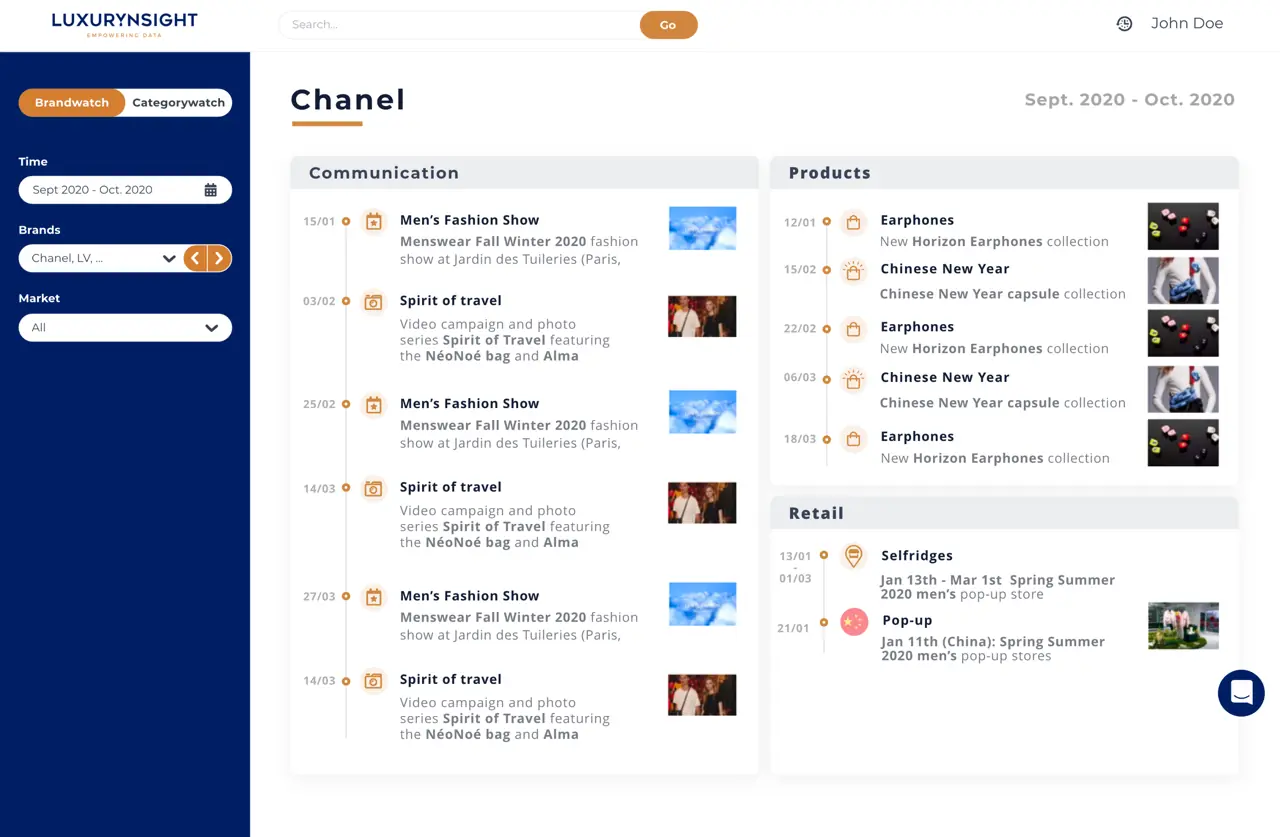Open the Time date range picker
The height and width of the screenshot is (837, 1280).
tap(110, 190)
